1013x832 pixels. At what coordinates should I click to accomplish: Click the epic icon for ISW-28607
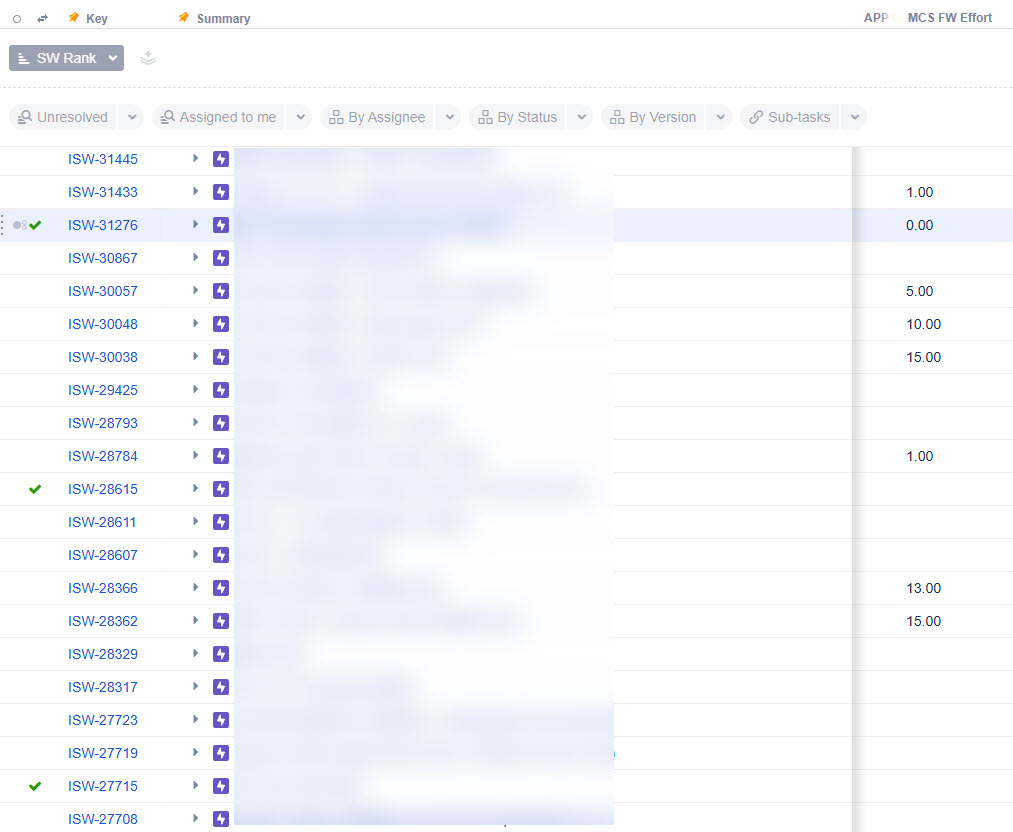[x=221, y=555]
